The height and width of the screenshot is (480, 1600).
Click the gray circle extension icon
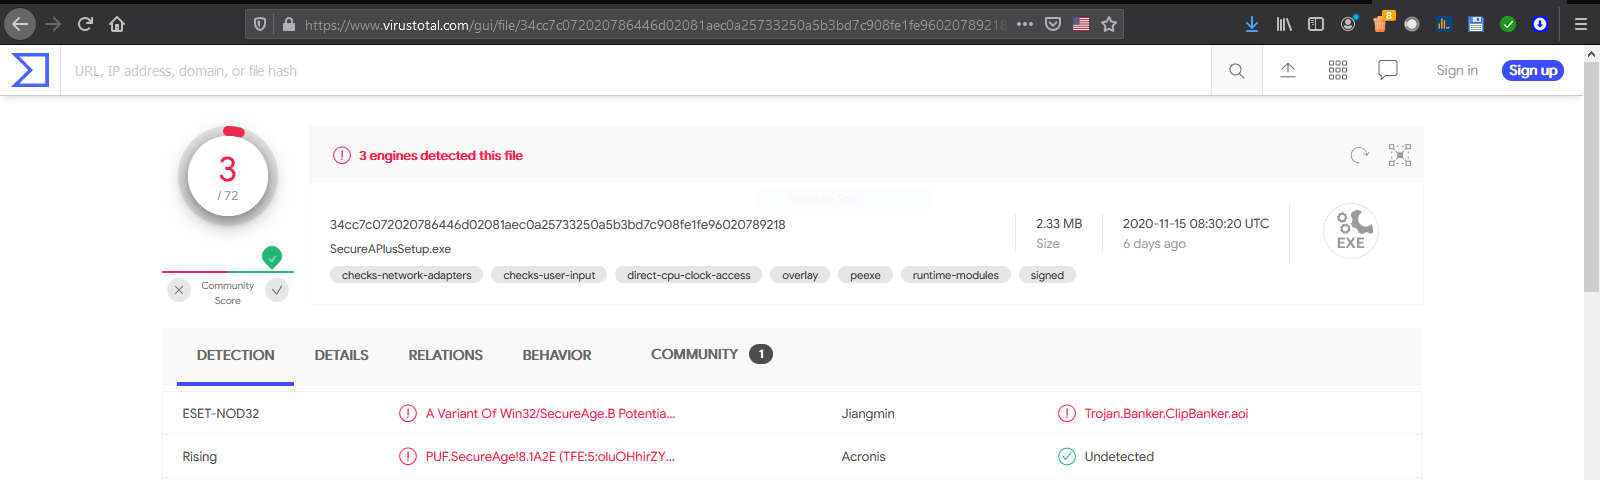pos(1412,24)
